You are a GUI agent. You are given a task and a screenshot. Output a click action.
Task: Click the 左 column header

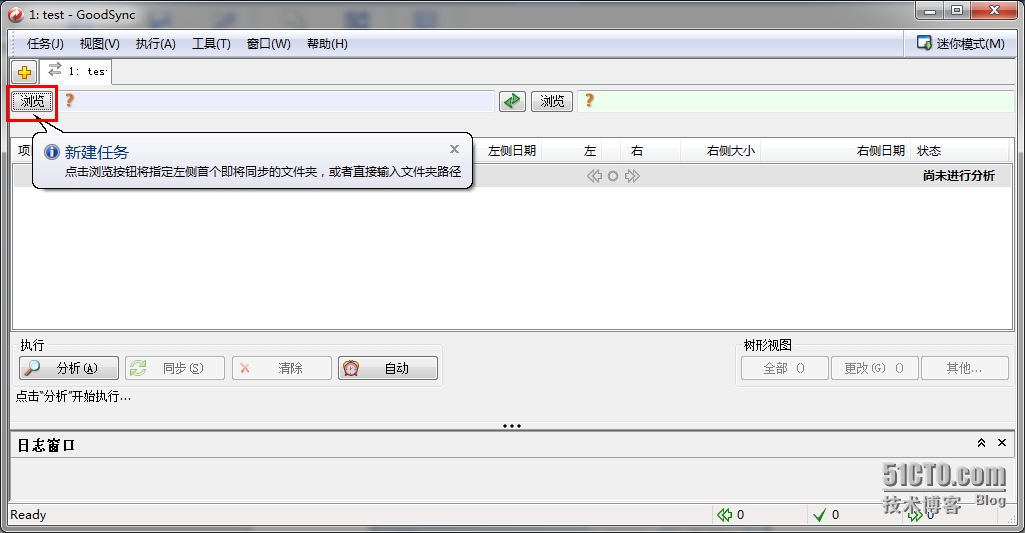(590, 151)
